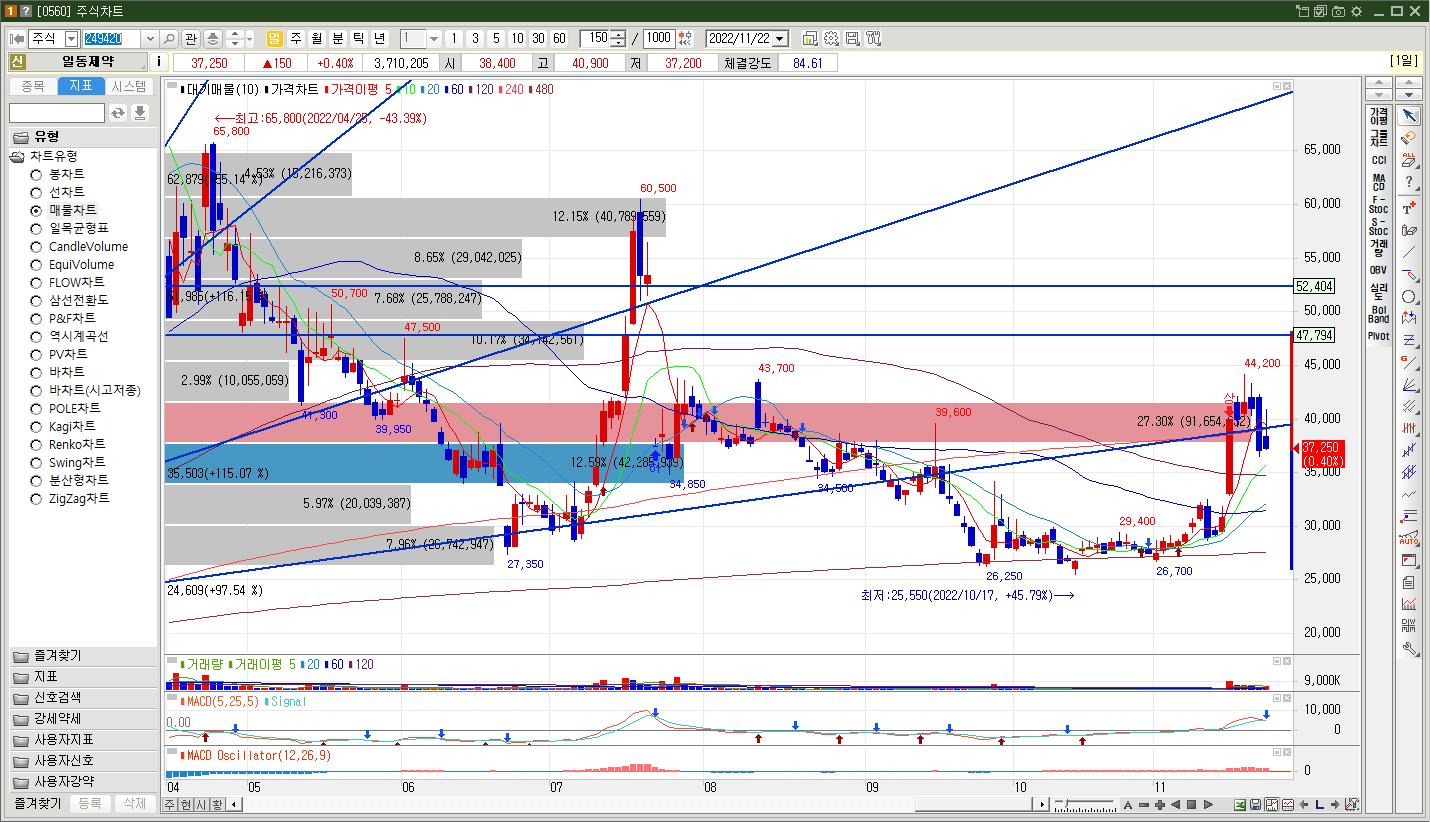Click the 30 minute interval button

click(538, 38)
